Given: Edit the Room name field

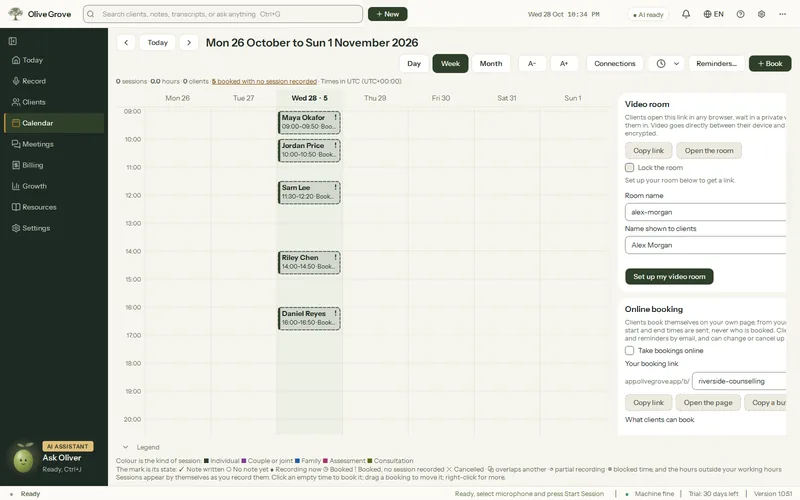Looking at the screenshot, I should [x=706, y=212].
